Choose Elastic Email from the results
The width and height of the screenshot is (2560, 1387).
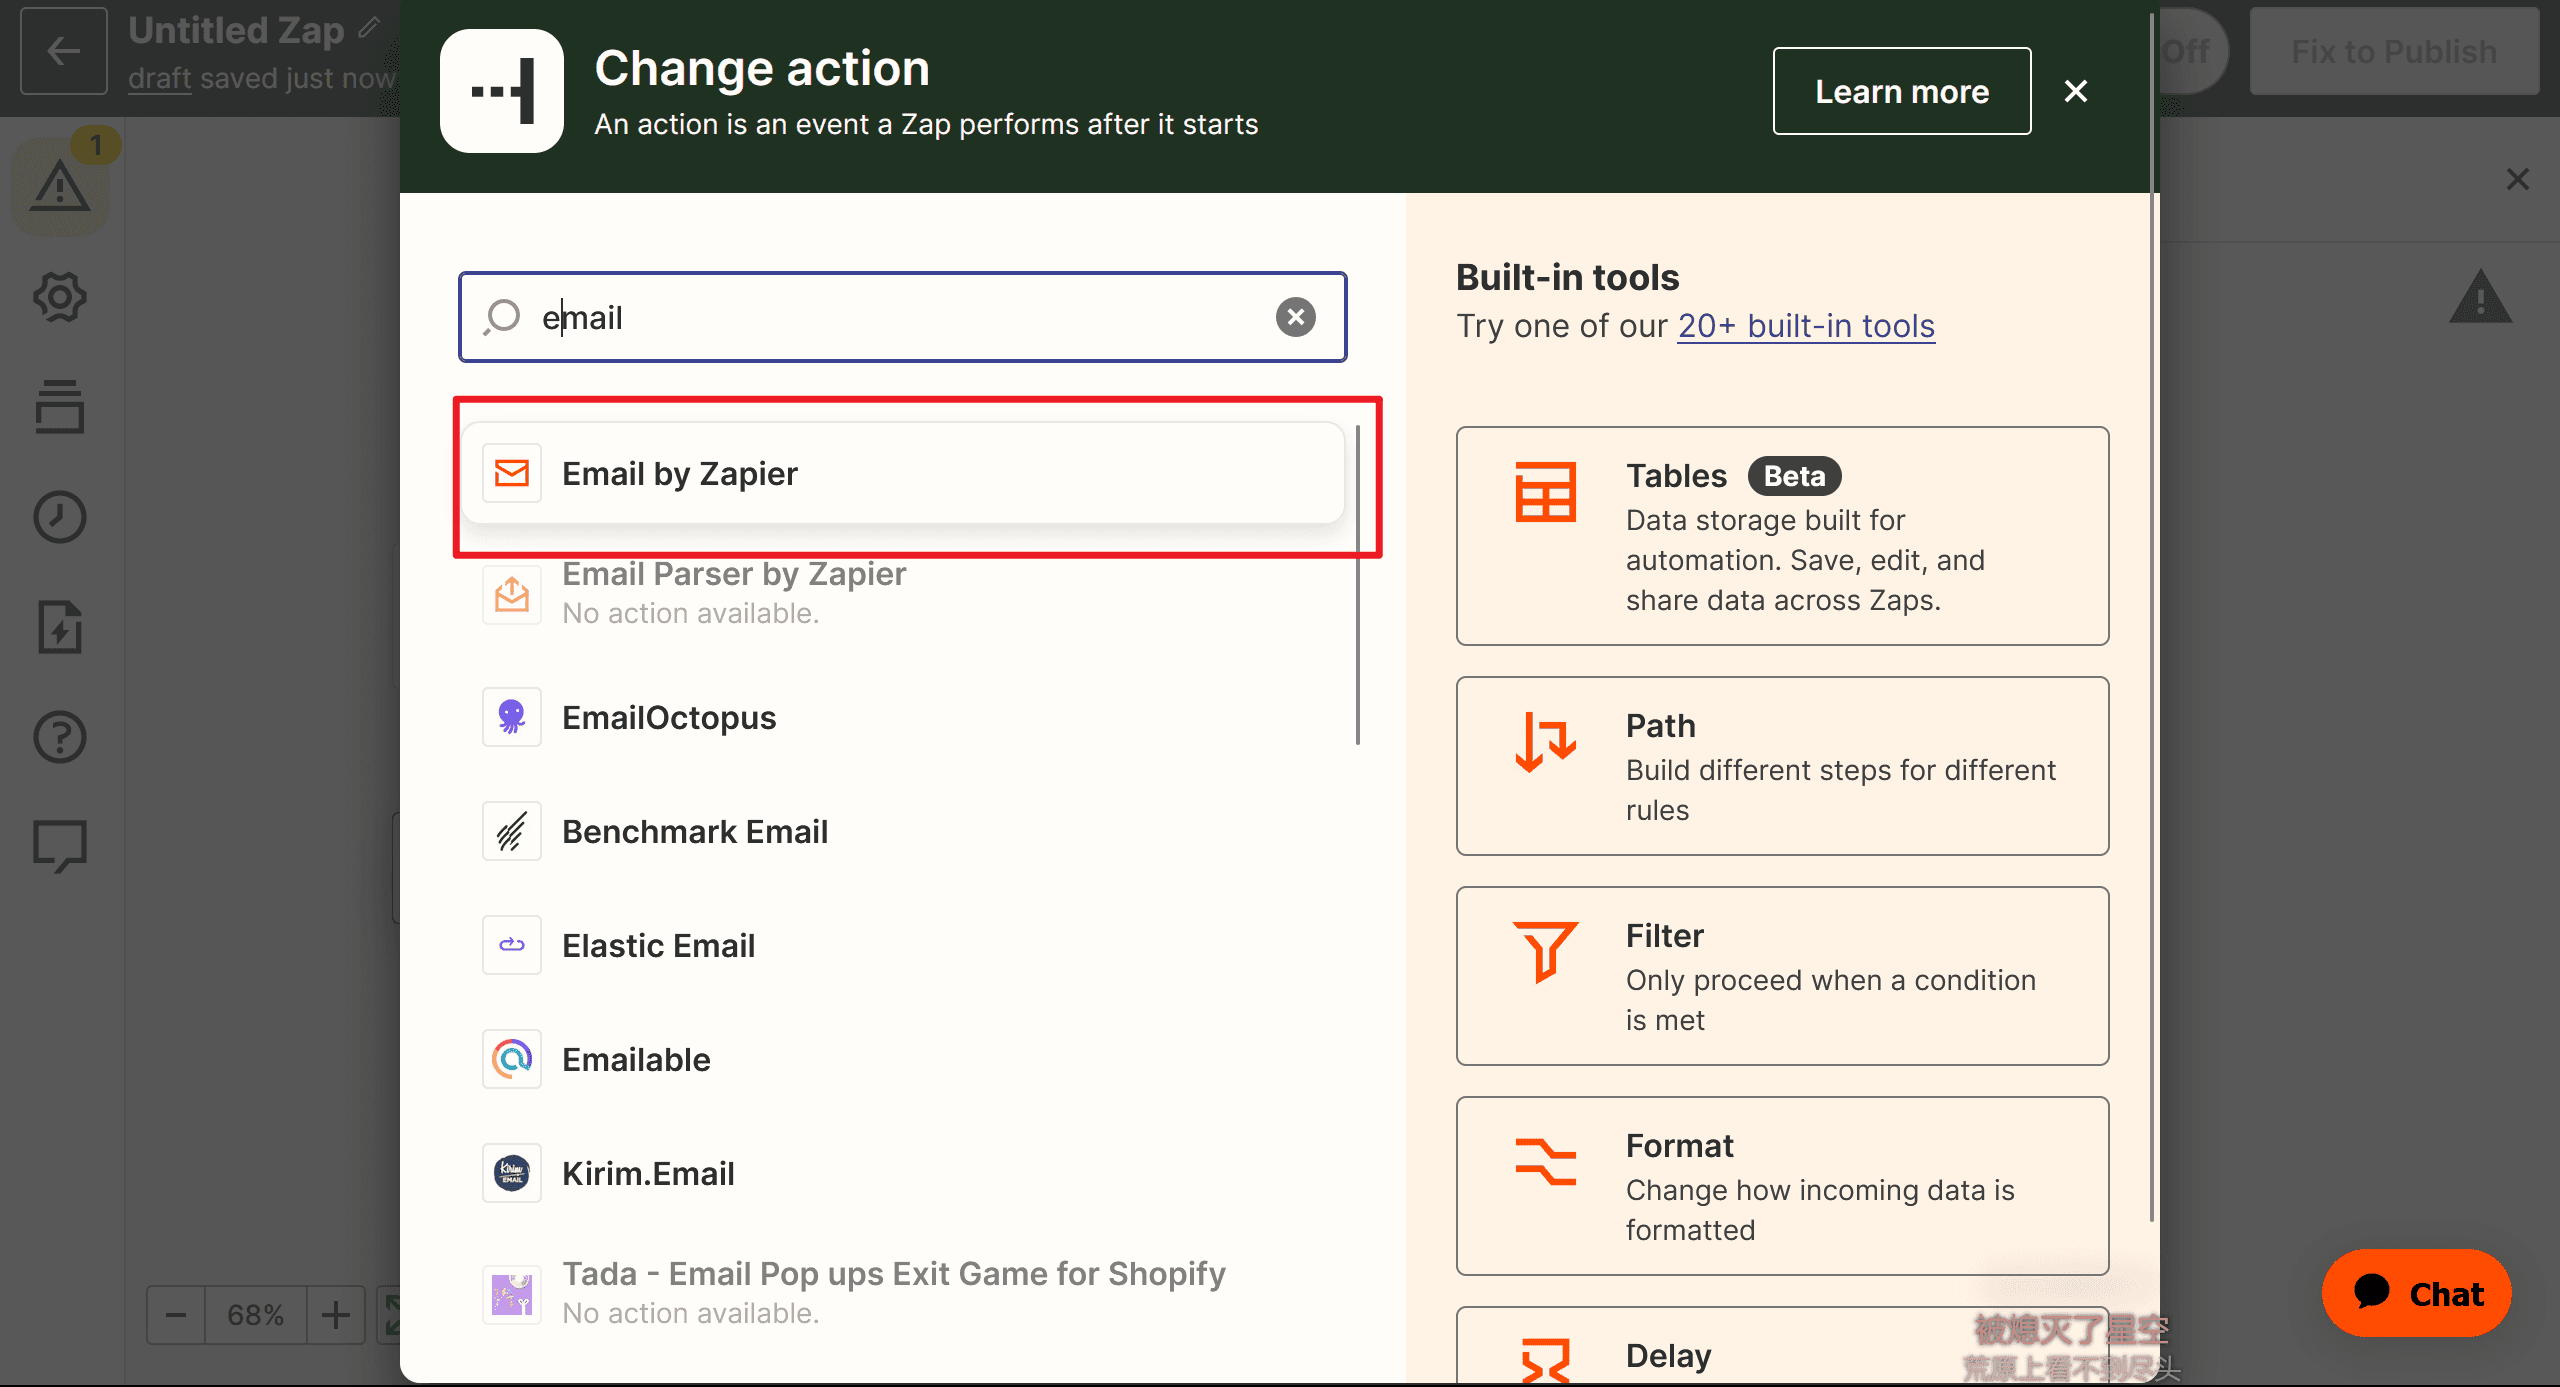pyautogui.click(x=903, y=945)
